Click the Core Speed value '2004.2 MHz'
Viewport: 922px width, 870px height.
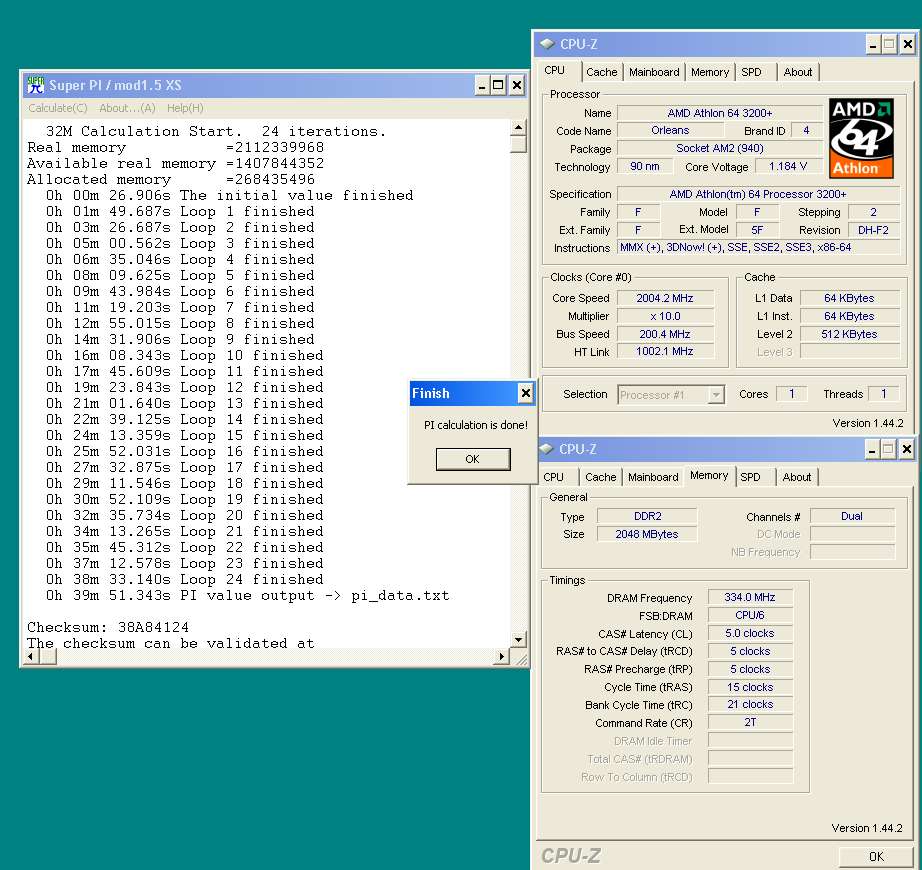(665, 298)
